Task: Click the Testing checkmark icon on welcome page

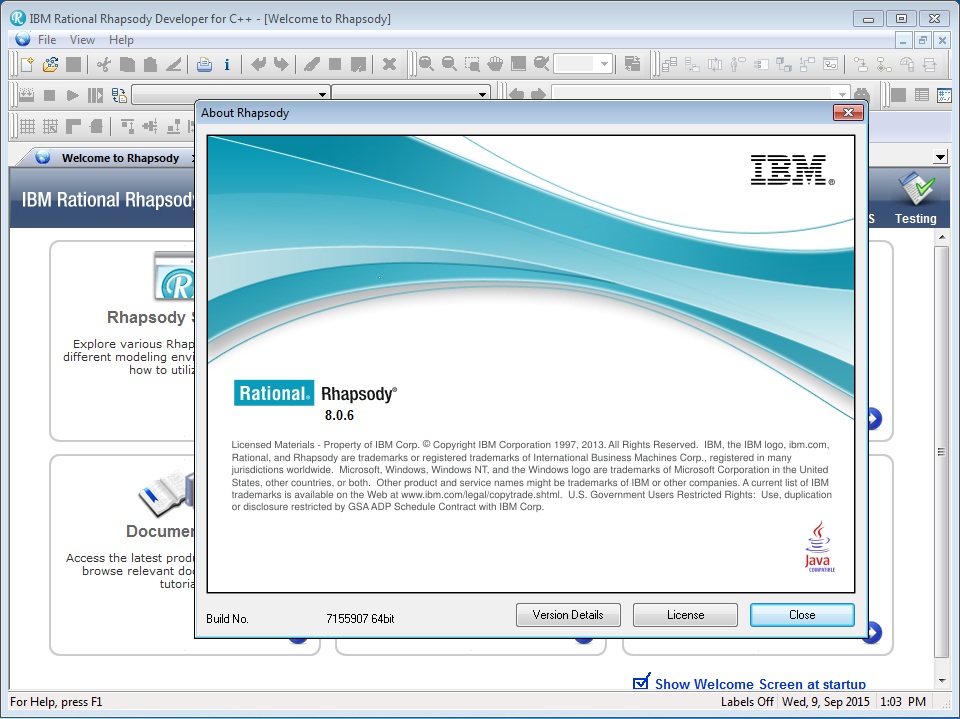Action: (916, 188)
